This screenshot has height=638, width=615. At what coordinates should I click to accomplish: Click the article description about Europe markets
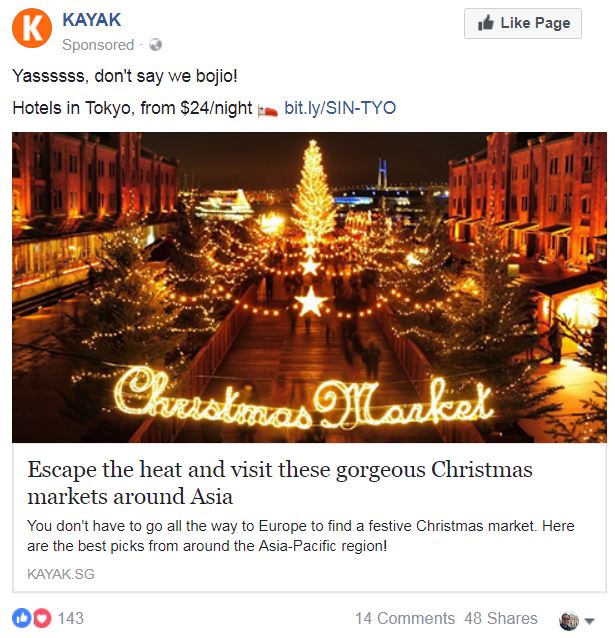(x=300, y=535)
